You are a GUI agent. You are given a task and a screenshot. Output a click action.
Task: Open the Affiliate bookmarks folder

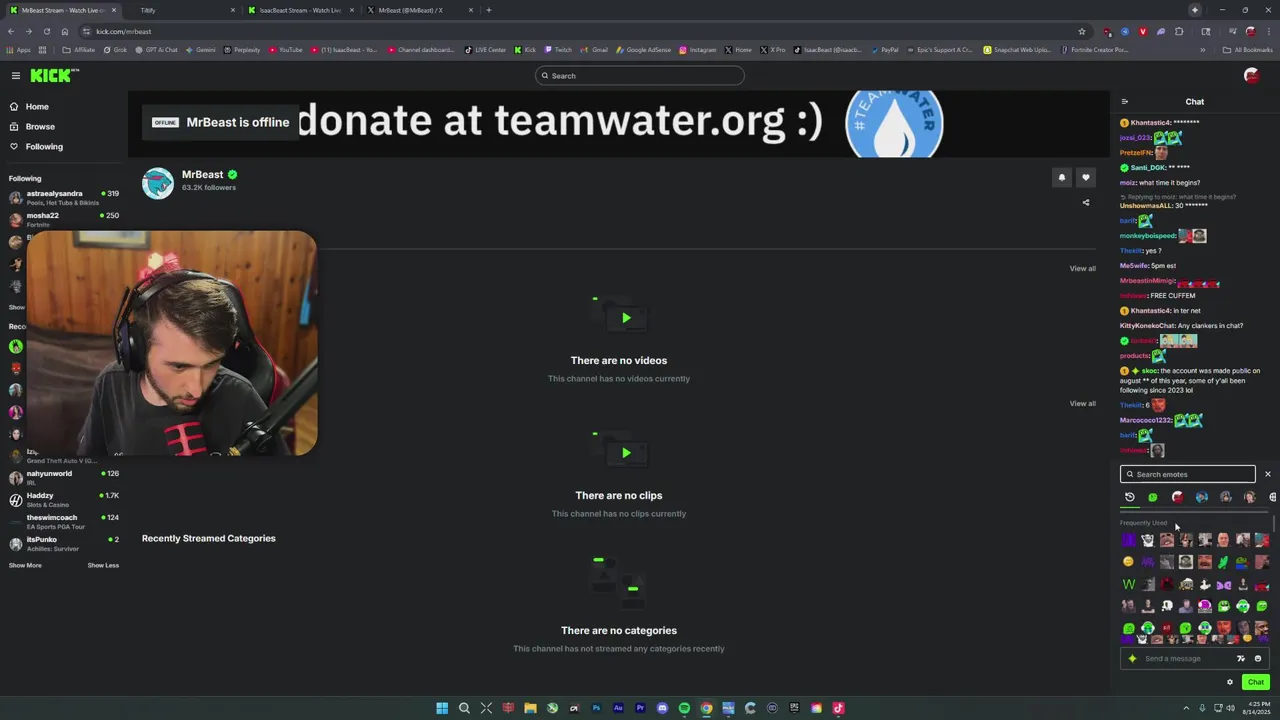[x=79, y=50]
